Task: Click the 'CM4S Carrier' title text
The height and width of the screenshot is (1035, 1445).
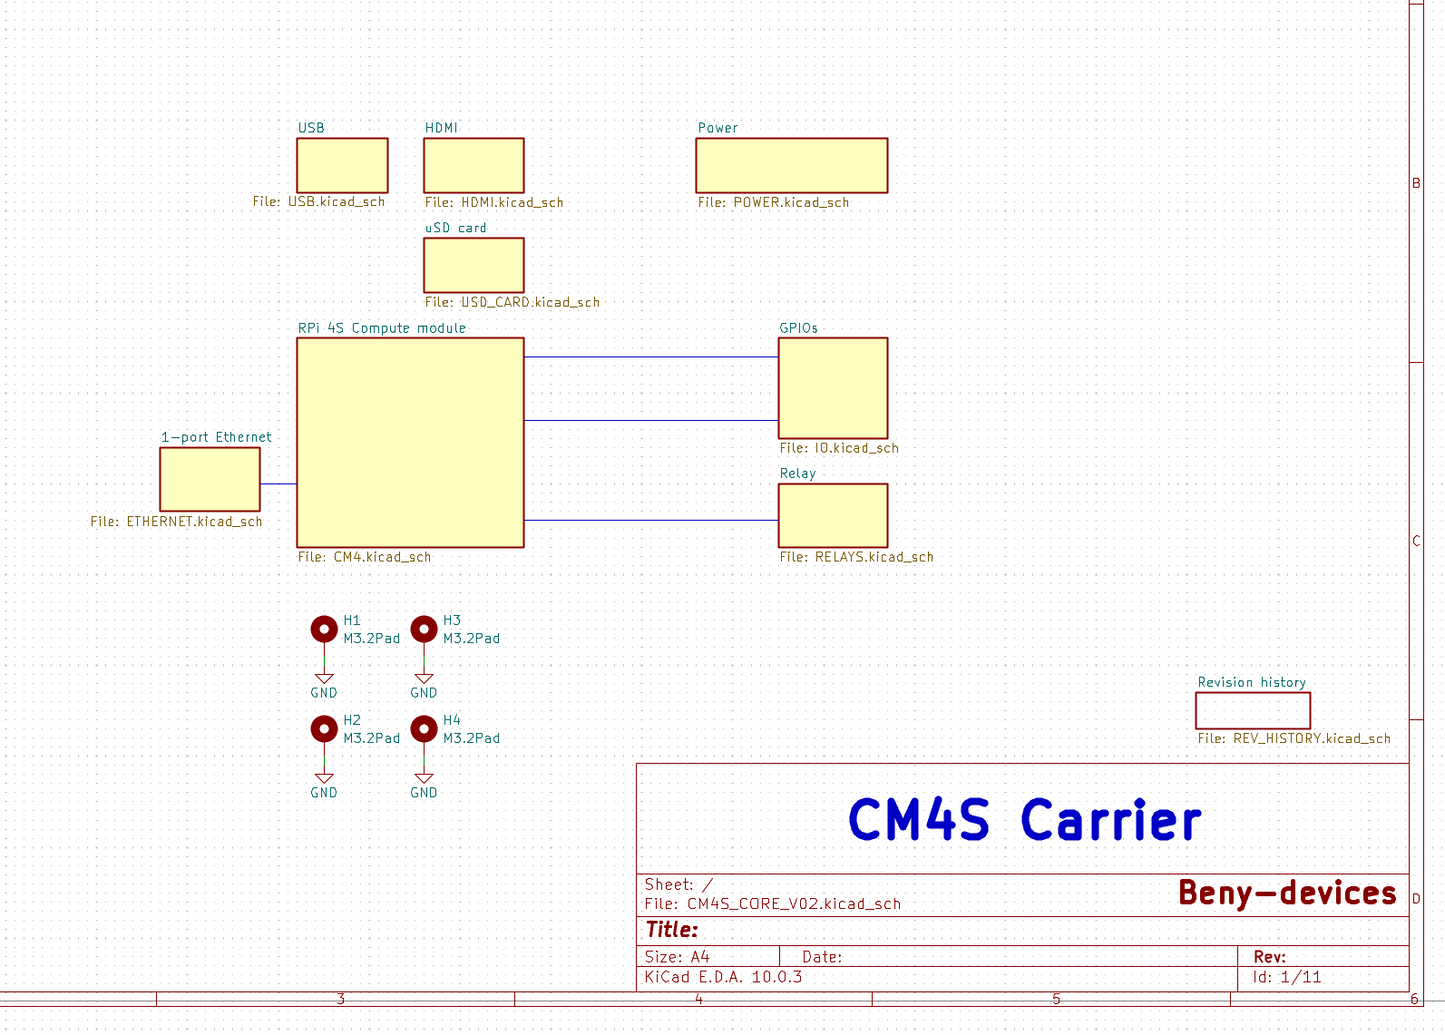Action: (1025, 820)
